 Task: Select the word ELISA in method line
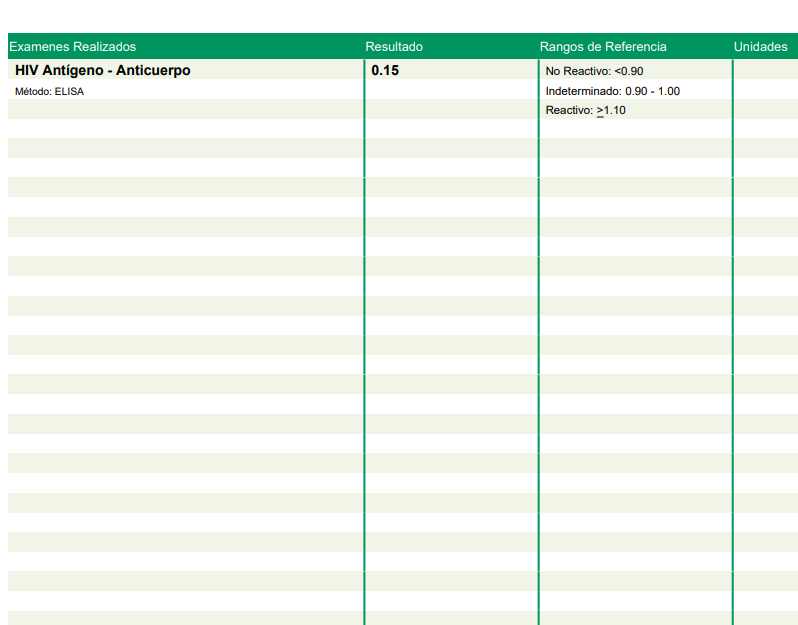tap(70, 92)
